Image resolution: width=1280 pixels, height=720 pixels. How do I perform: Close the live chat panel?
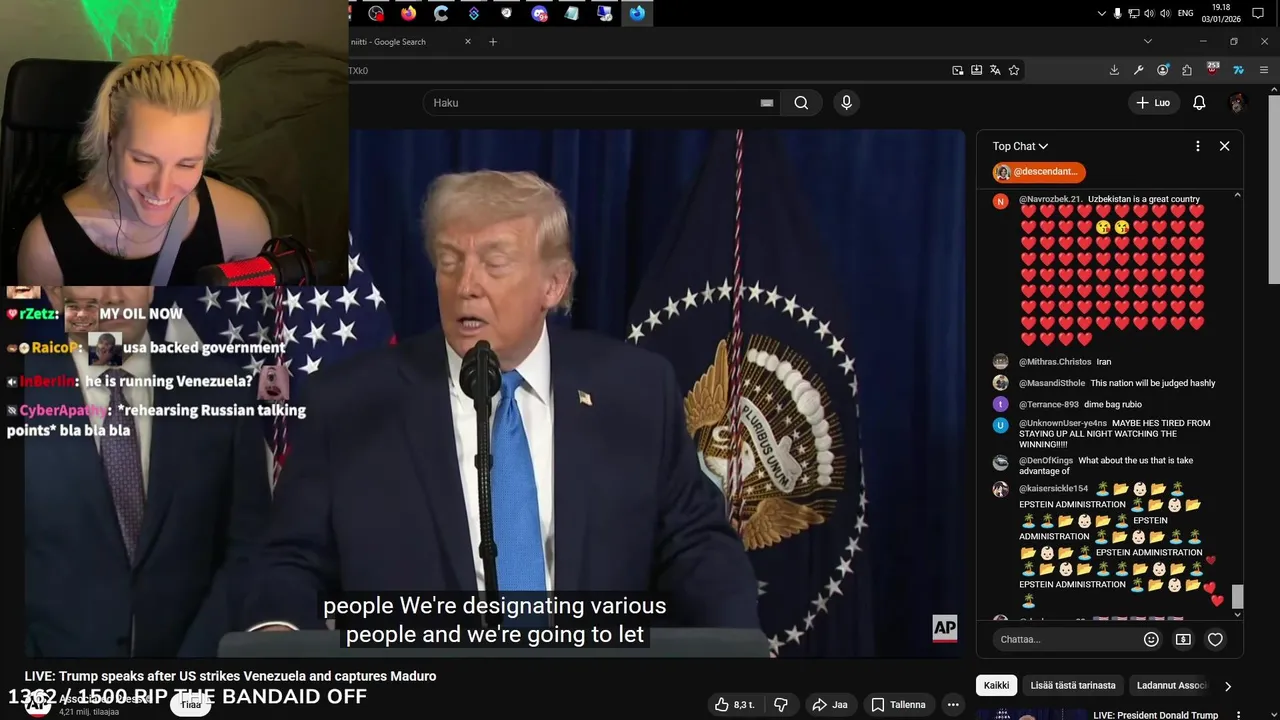[1224, 146]
